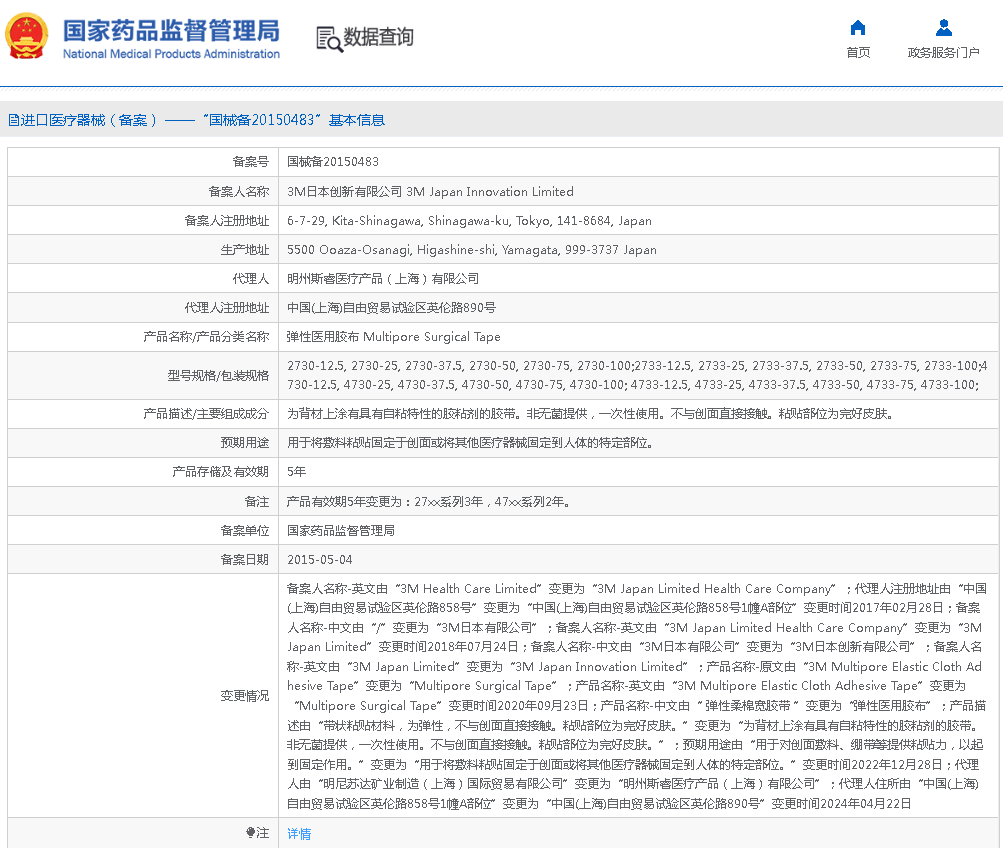
Task: Select the 产品名称/产品分类名称 label cell
Action: pos(143,336)
